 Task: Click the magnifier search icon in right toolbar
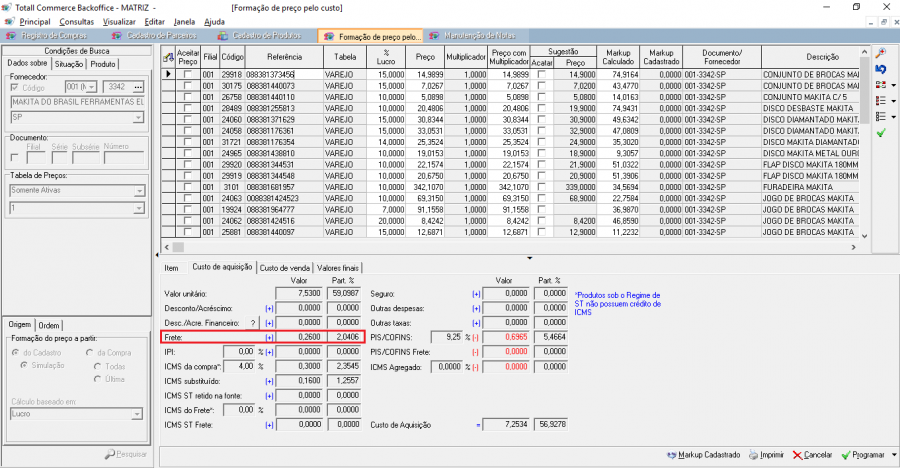tap(880, 52)
